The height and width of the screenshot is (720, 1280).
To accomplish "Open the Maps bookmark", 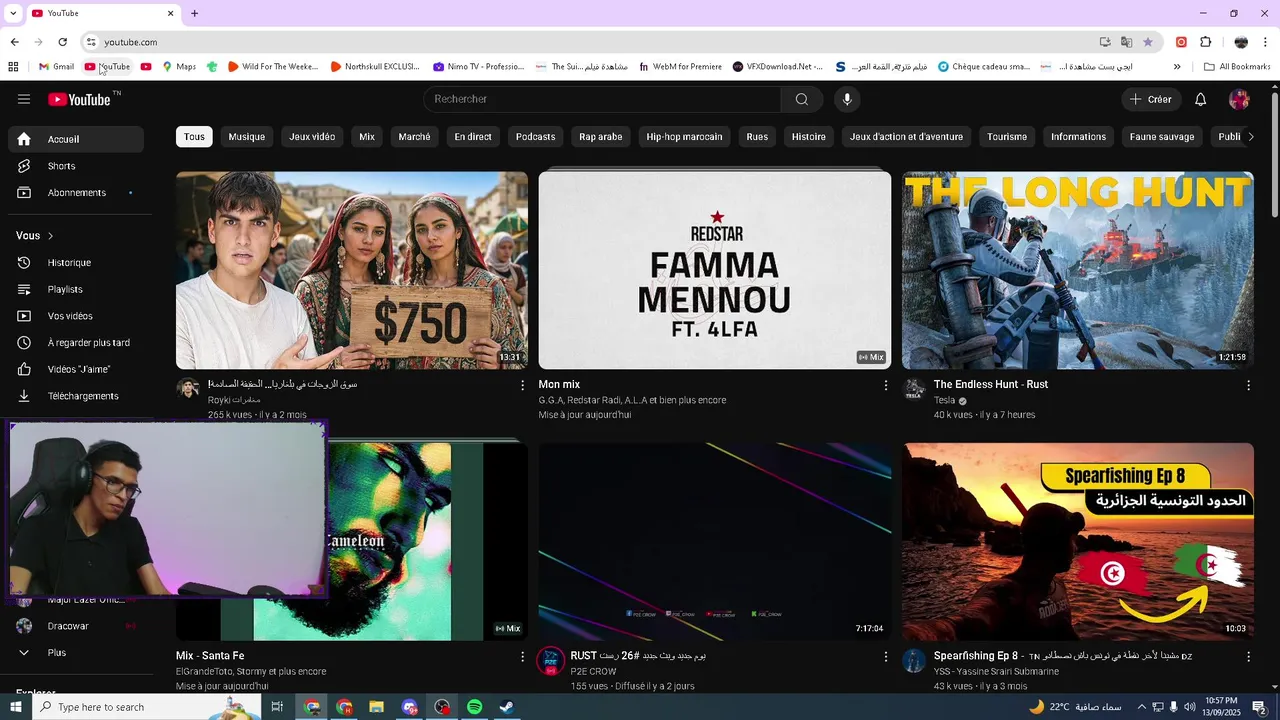I will 179,67.
